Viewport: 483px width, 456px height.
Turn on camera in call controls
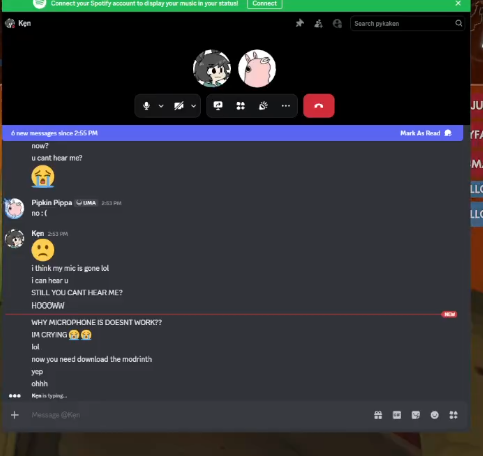click(x=179, y=106)
